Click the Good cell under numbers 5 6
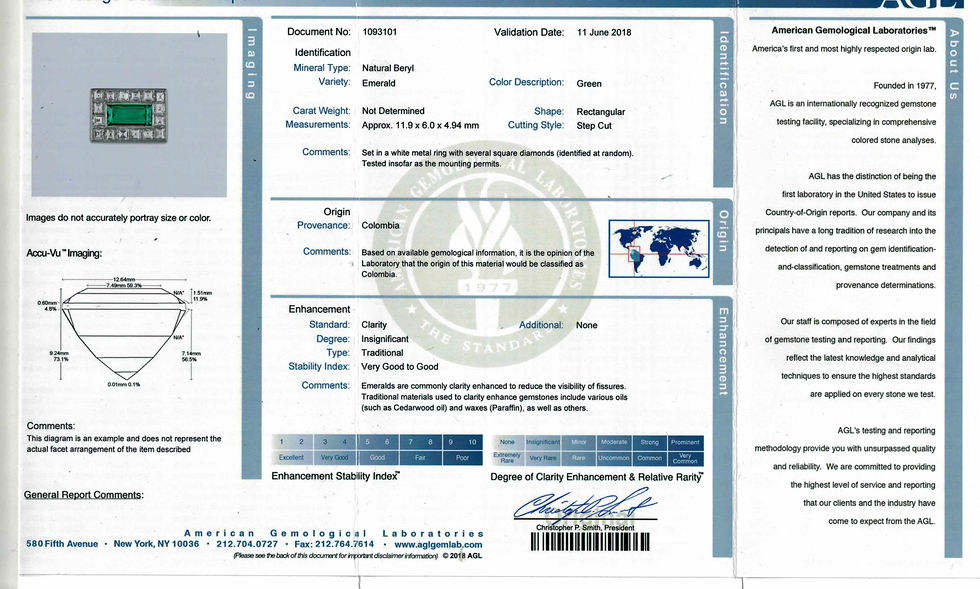Image resolution: width=980 pixels, height=589 pixels. (378, 458)
